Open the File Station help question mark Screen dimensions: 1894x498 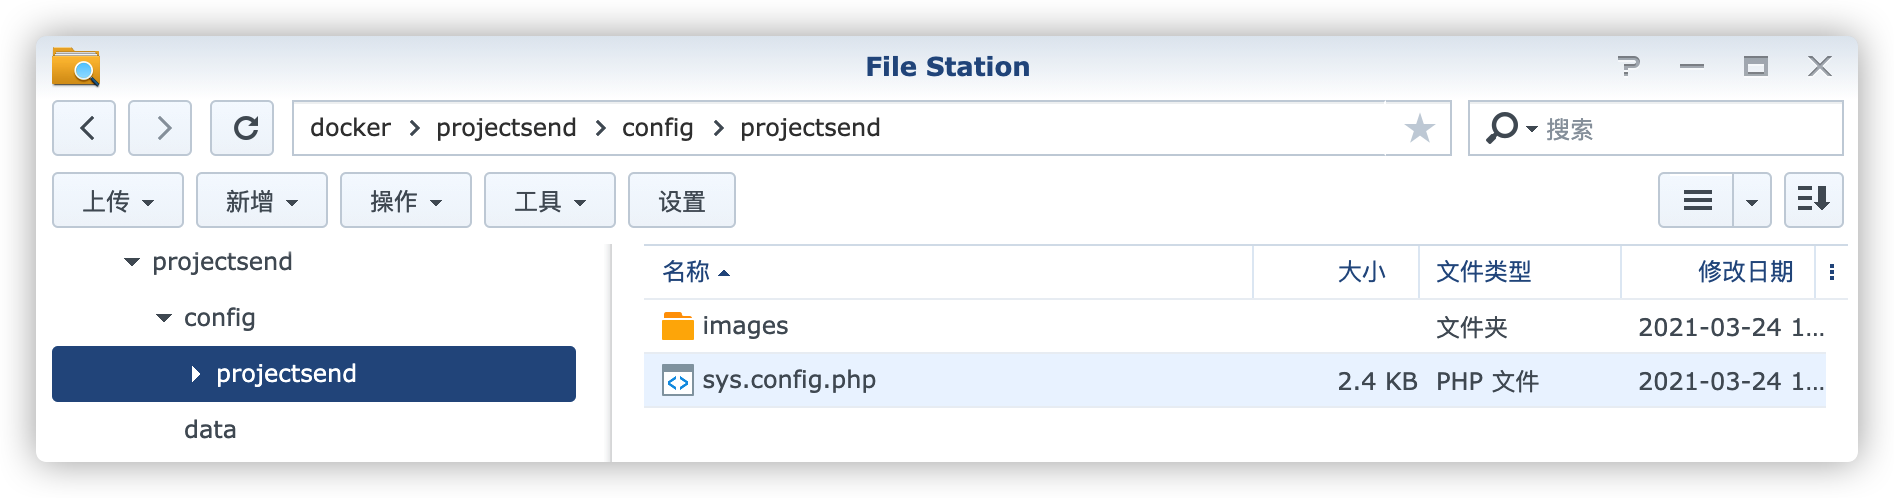point(1628,67)
